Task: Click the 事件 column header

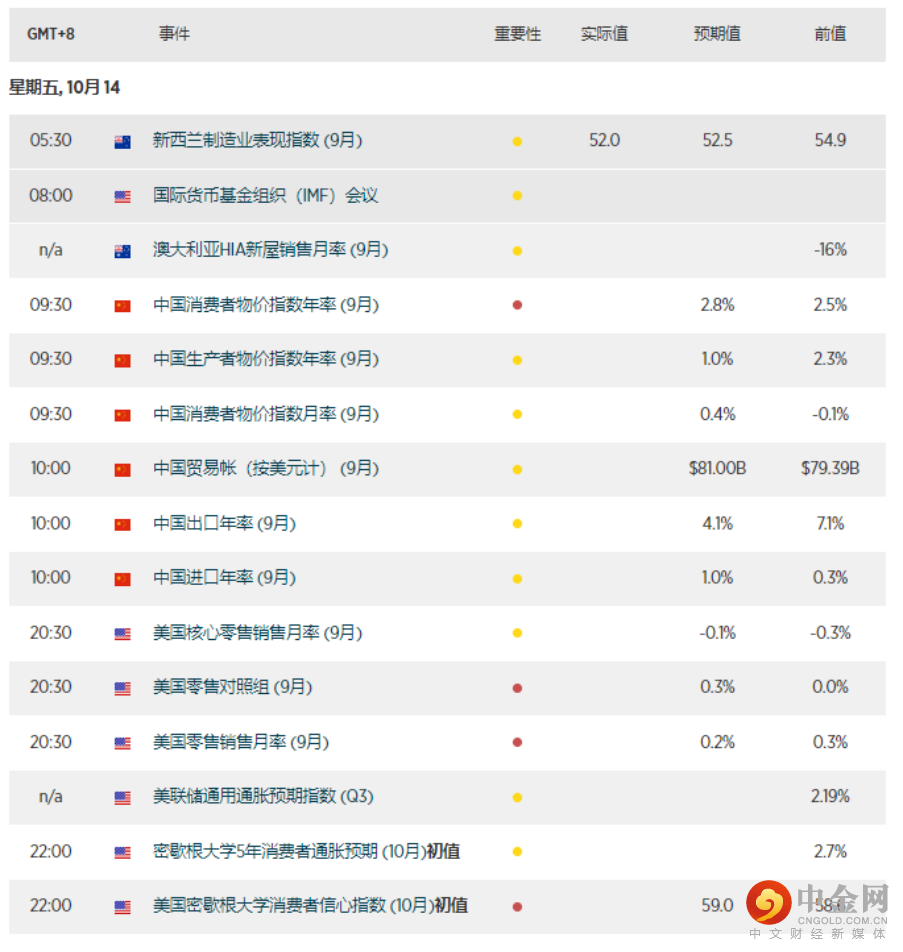Action: (174, 33)
